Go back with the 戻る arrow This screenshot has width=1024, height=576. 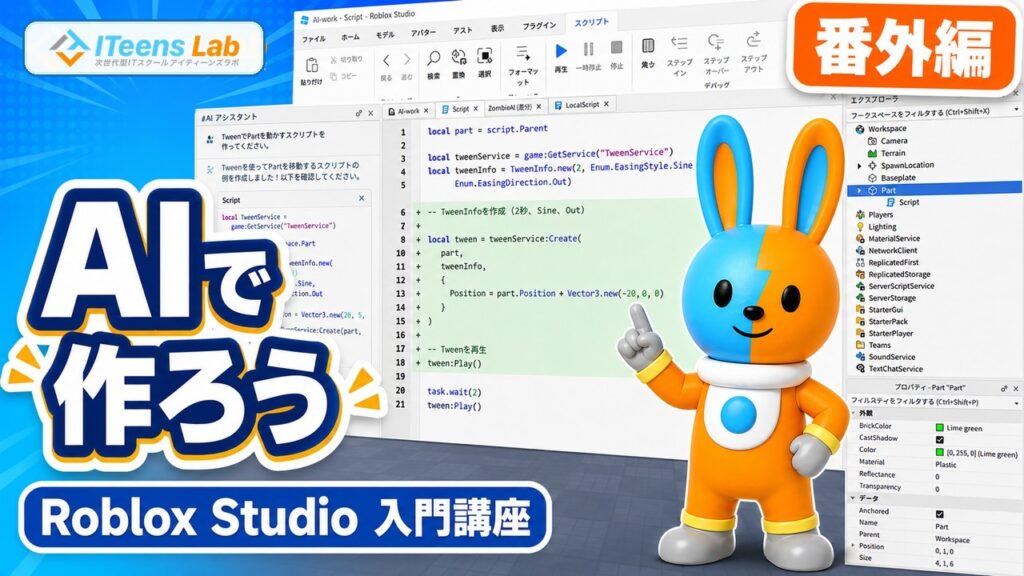coord(386,61)
